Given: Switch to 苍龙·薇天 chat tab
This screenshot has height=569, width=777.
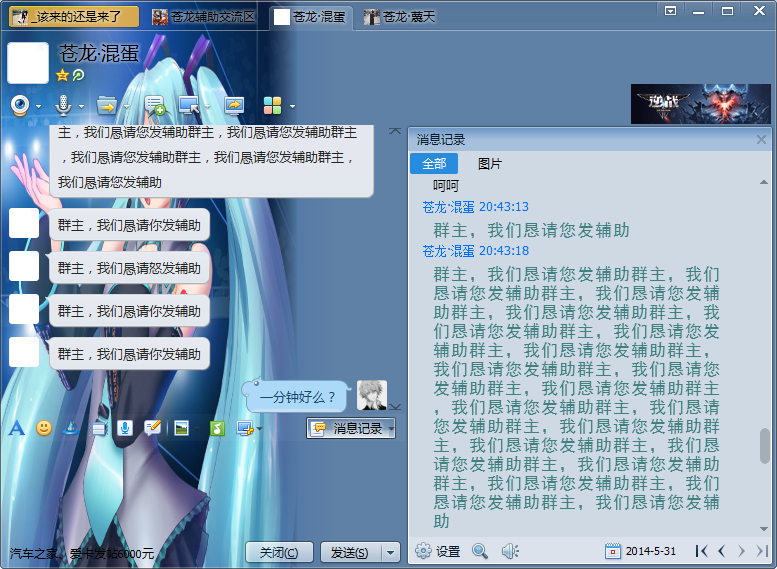Looking at the screenshot, I should [x=399, y=17].
